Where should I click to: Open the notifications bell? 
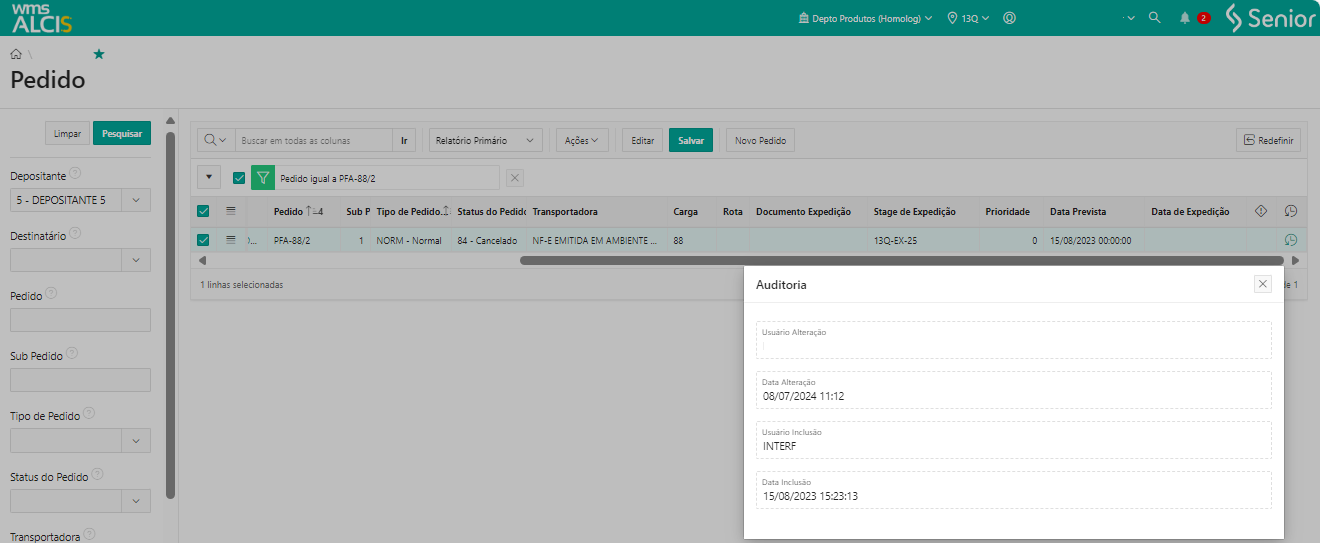click(x=1185, y=18)
